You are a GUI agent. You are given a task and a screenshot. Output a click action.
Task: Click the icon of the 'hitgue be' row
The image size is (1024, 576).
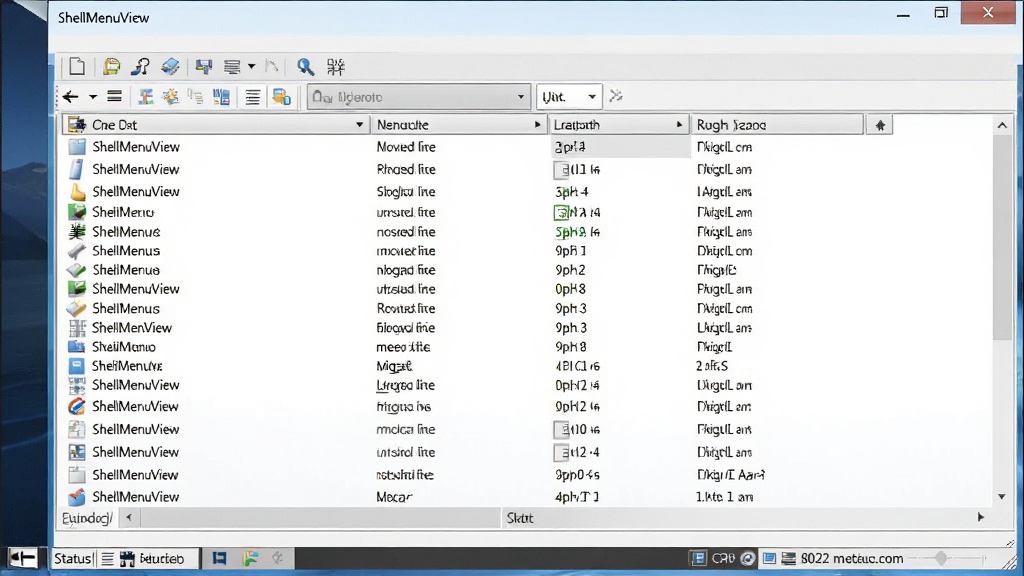pos(76,406)
